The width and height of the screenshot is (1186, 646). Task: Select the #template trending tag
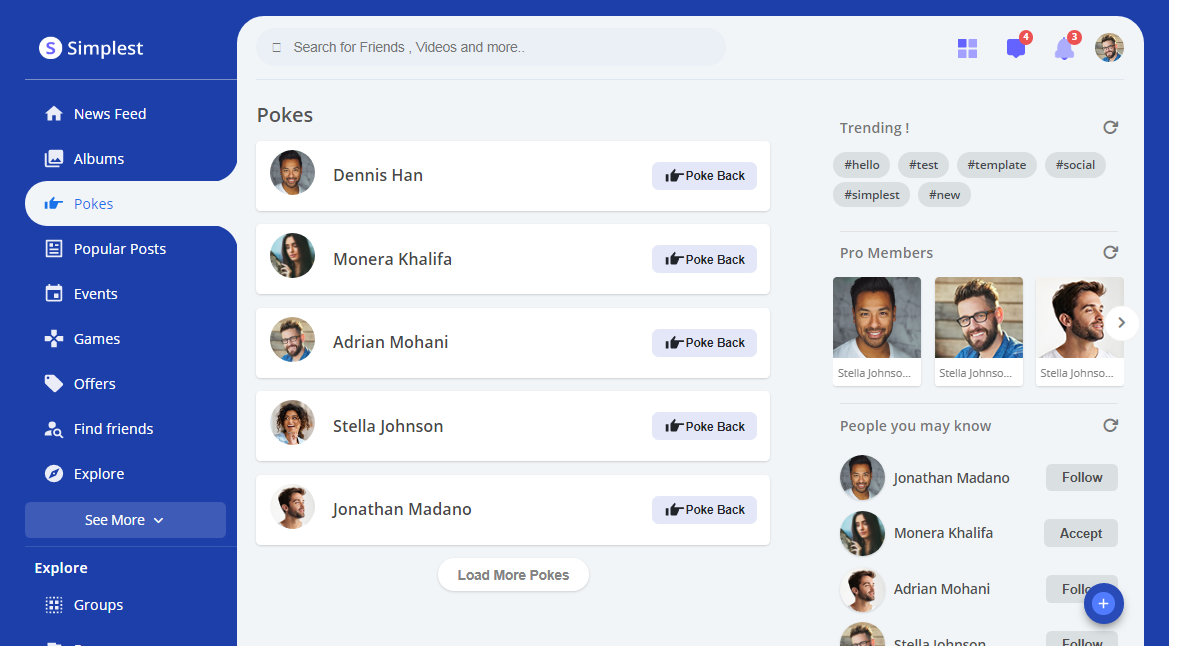(x=996, y=165)
